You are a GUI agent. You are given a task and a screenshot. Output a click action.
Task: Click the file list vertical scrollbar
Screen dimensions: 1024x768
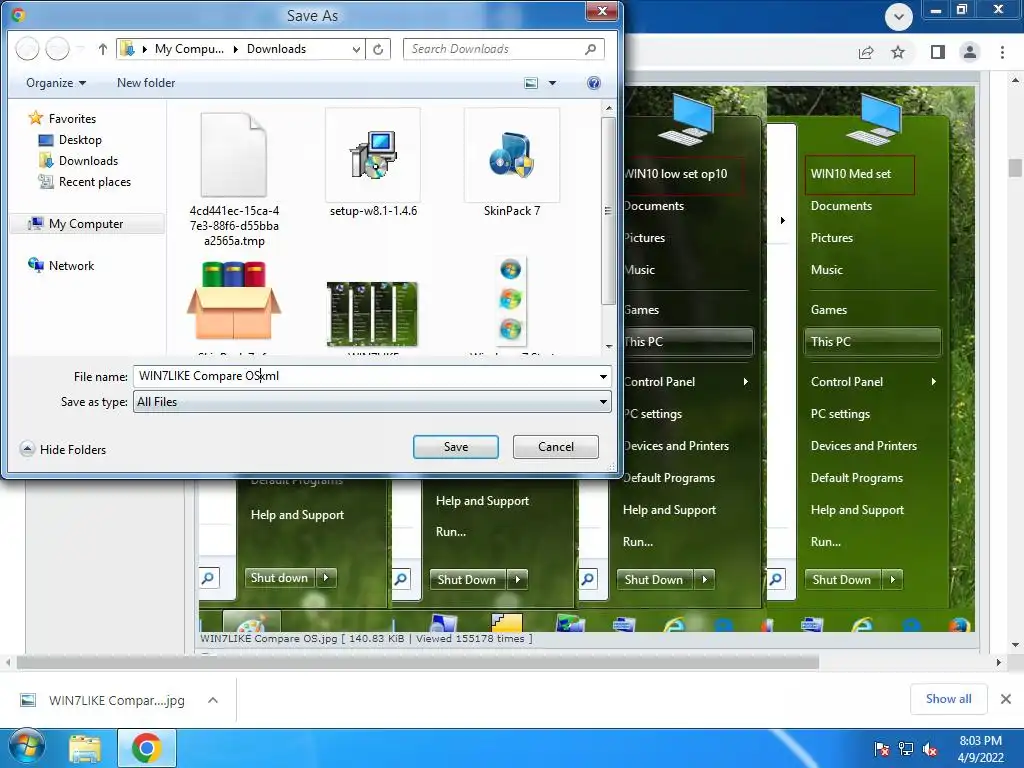click(x=609, y=211)
